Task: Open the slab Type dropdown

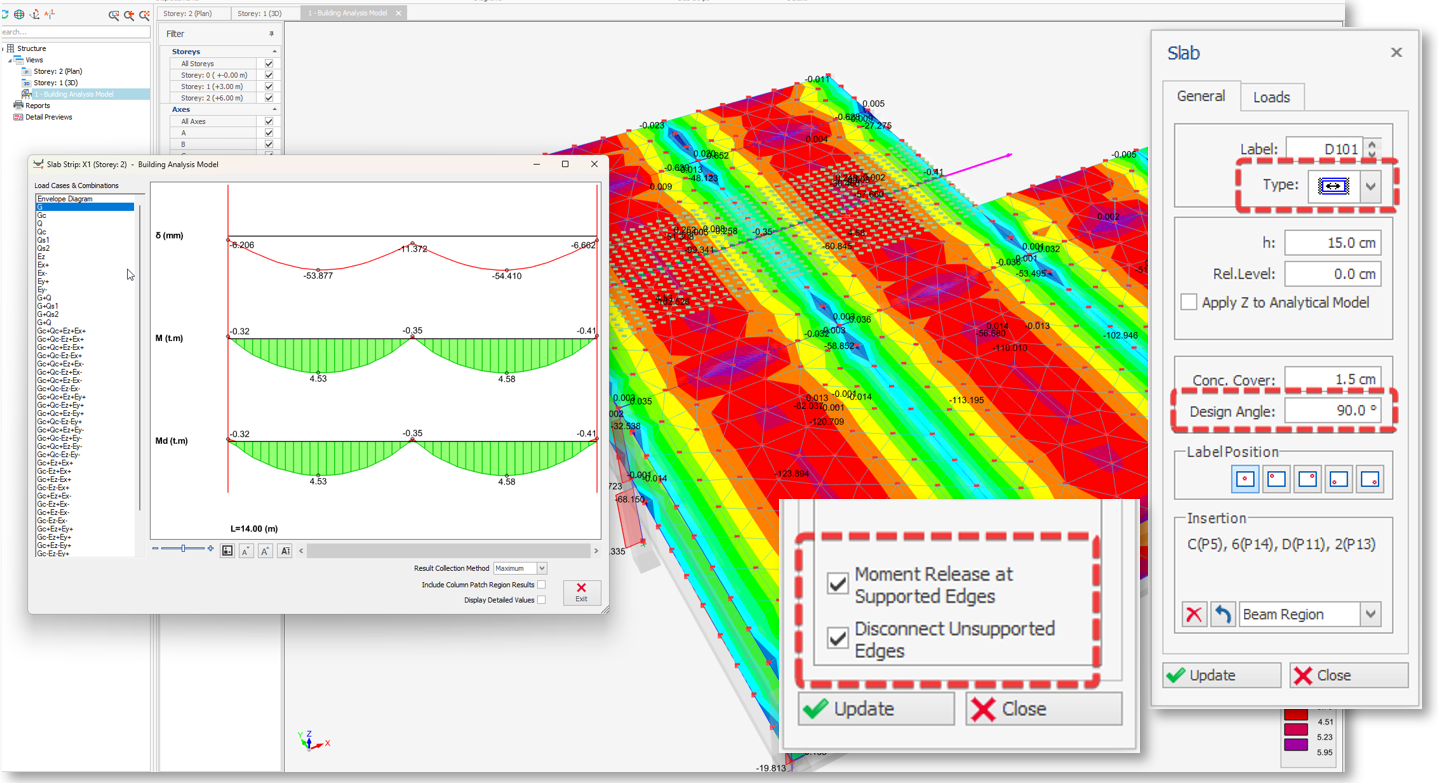Action: (x=1371, y=186)
